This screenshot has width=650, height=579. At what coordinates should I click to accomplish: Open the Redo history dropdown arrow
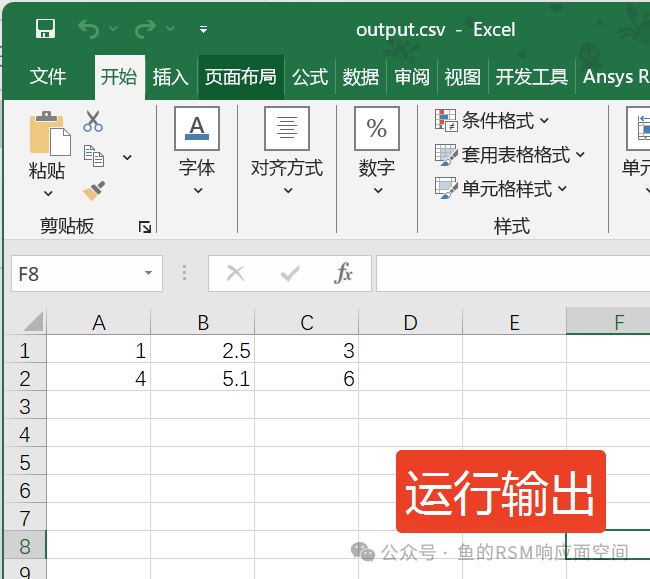(x=170, y=29)
